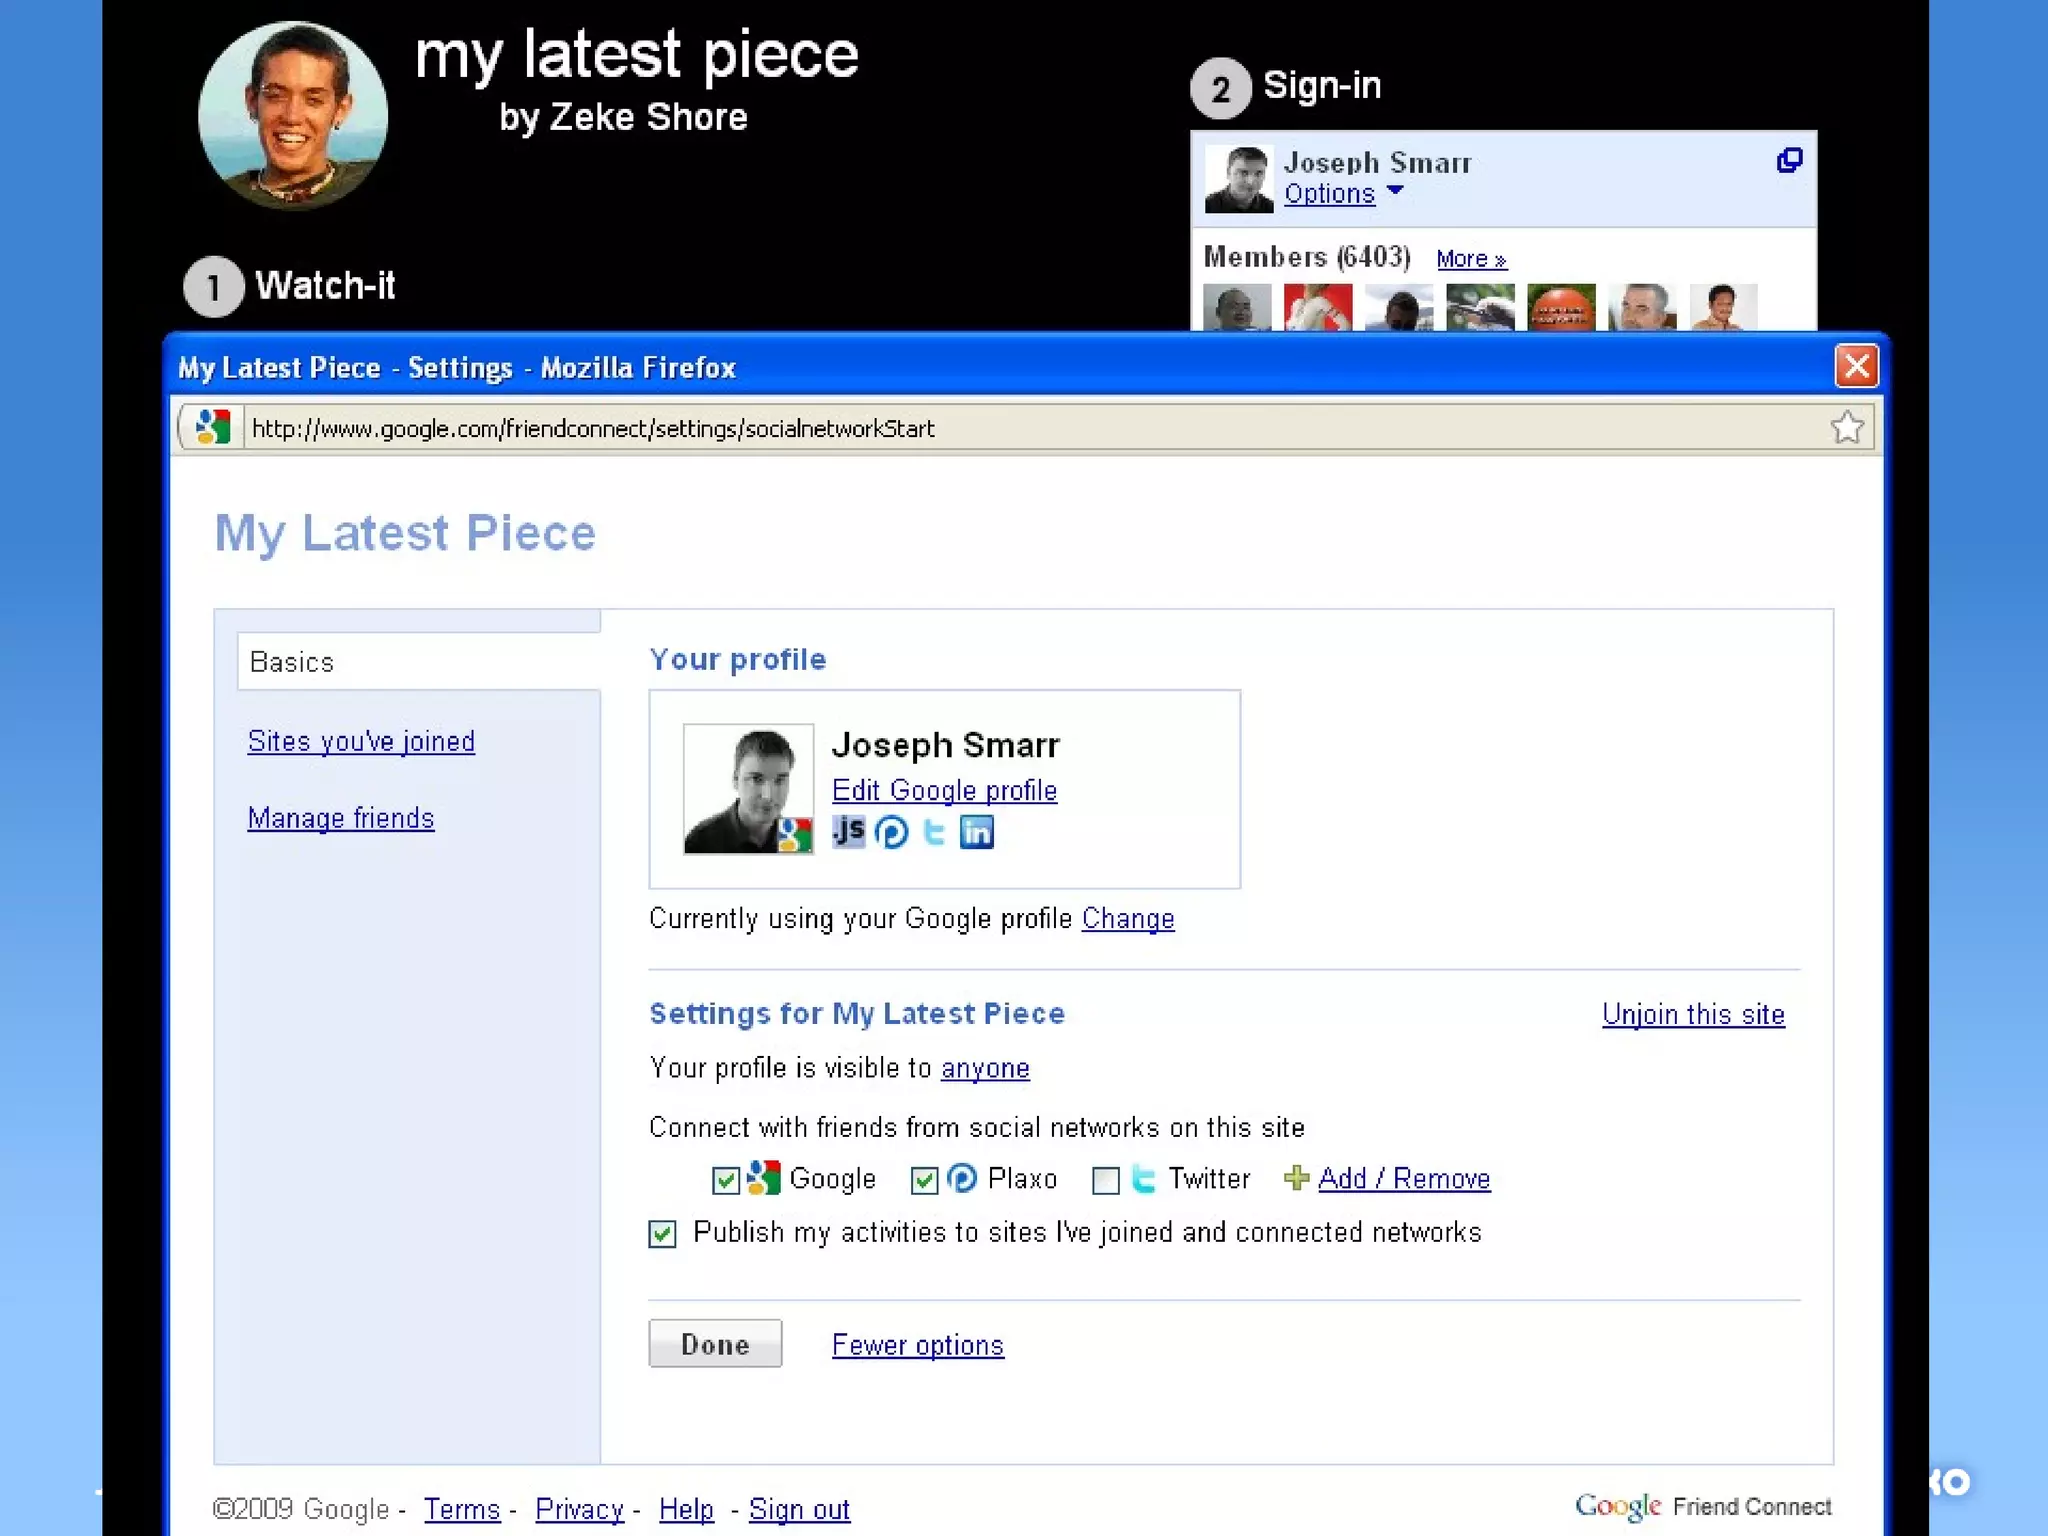Click the bookmark star in address bar

pyautogui.click(x=1846, y=428)
